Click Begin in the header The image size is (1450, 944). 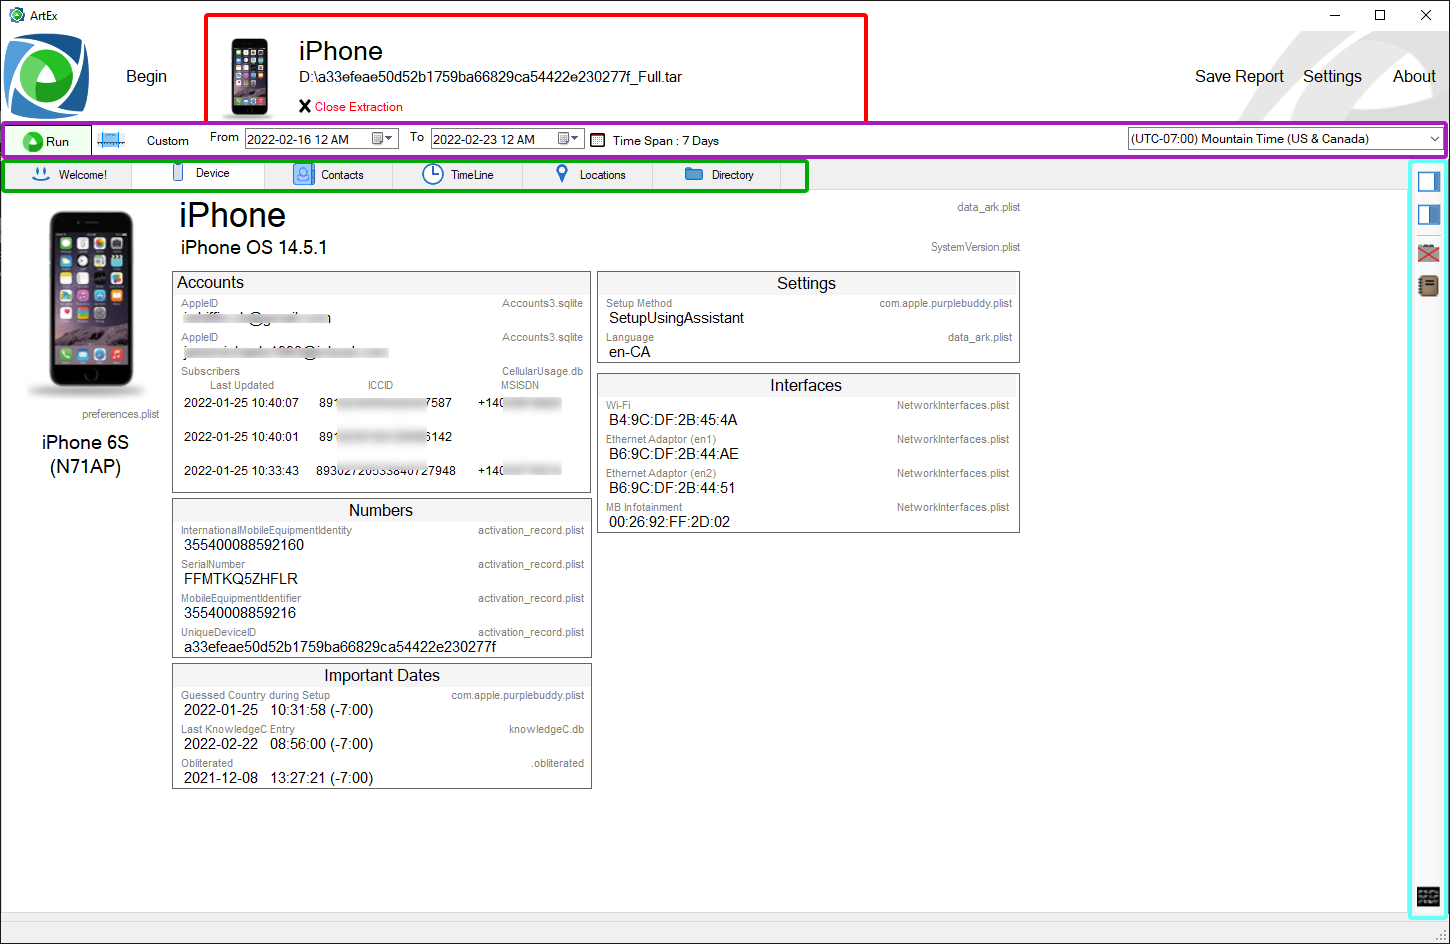[146, 77]
